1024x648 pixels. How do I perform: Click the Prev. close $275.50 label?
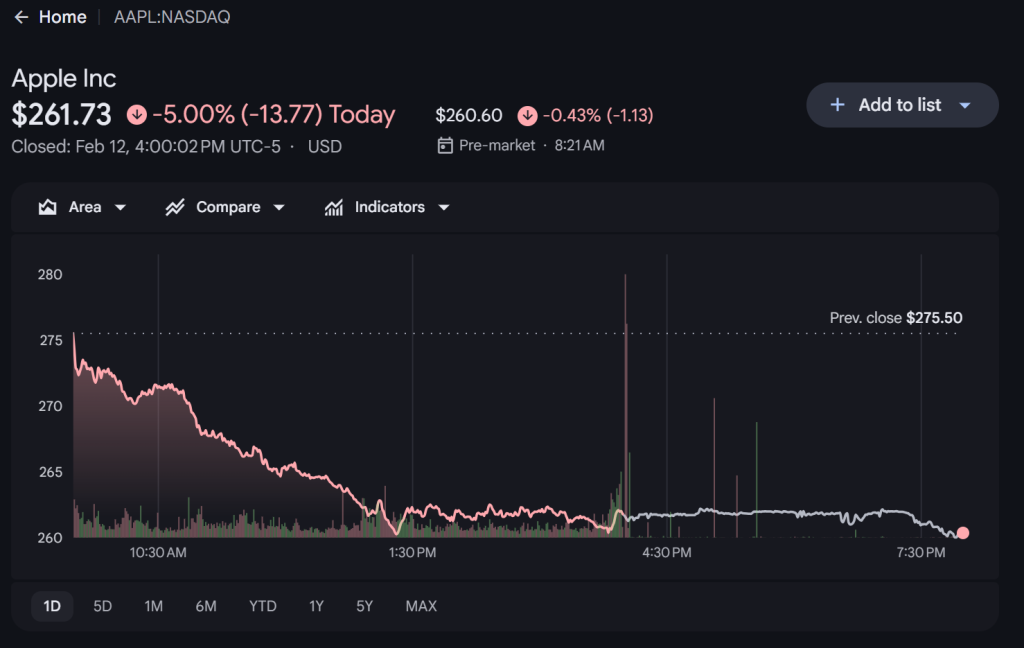click(x=896, y=318)
